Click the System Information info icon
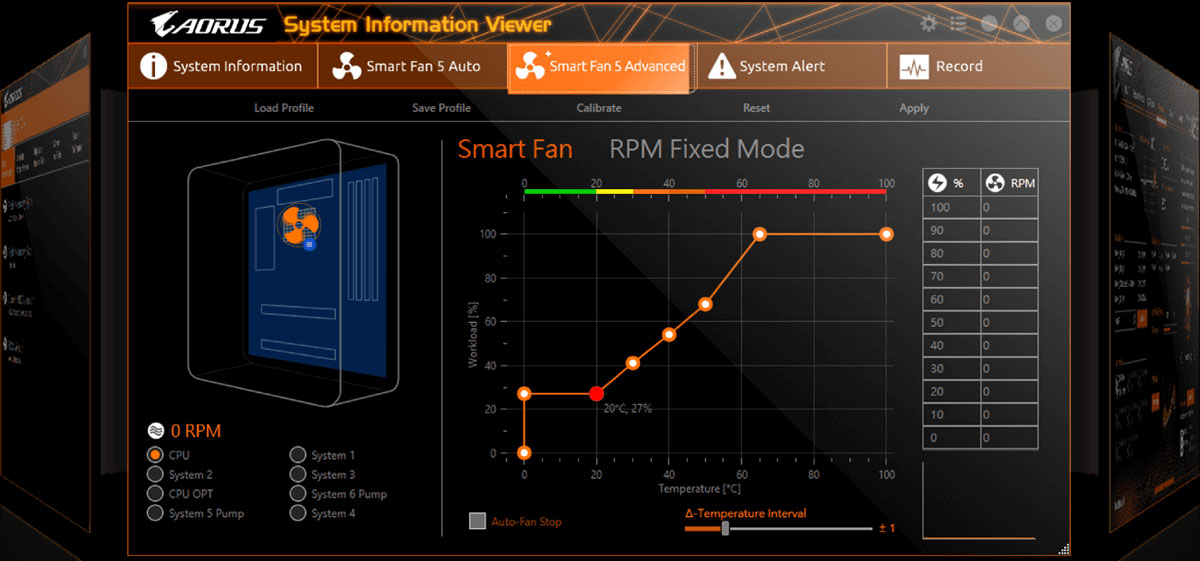This screenshot has width=1200, height=561. pyautogui.click(x=153, y=66)
